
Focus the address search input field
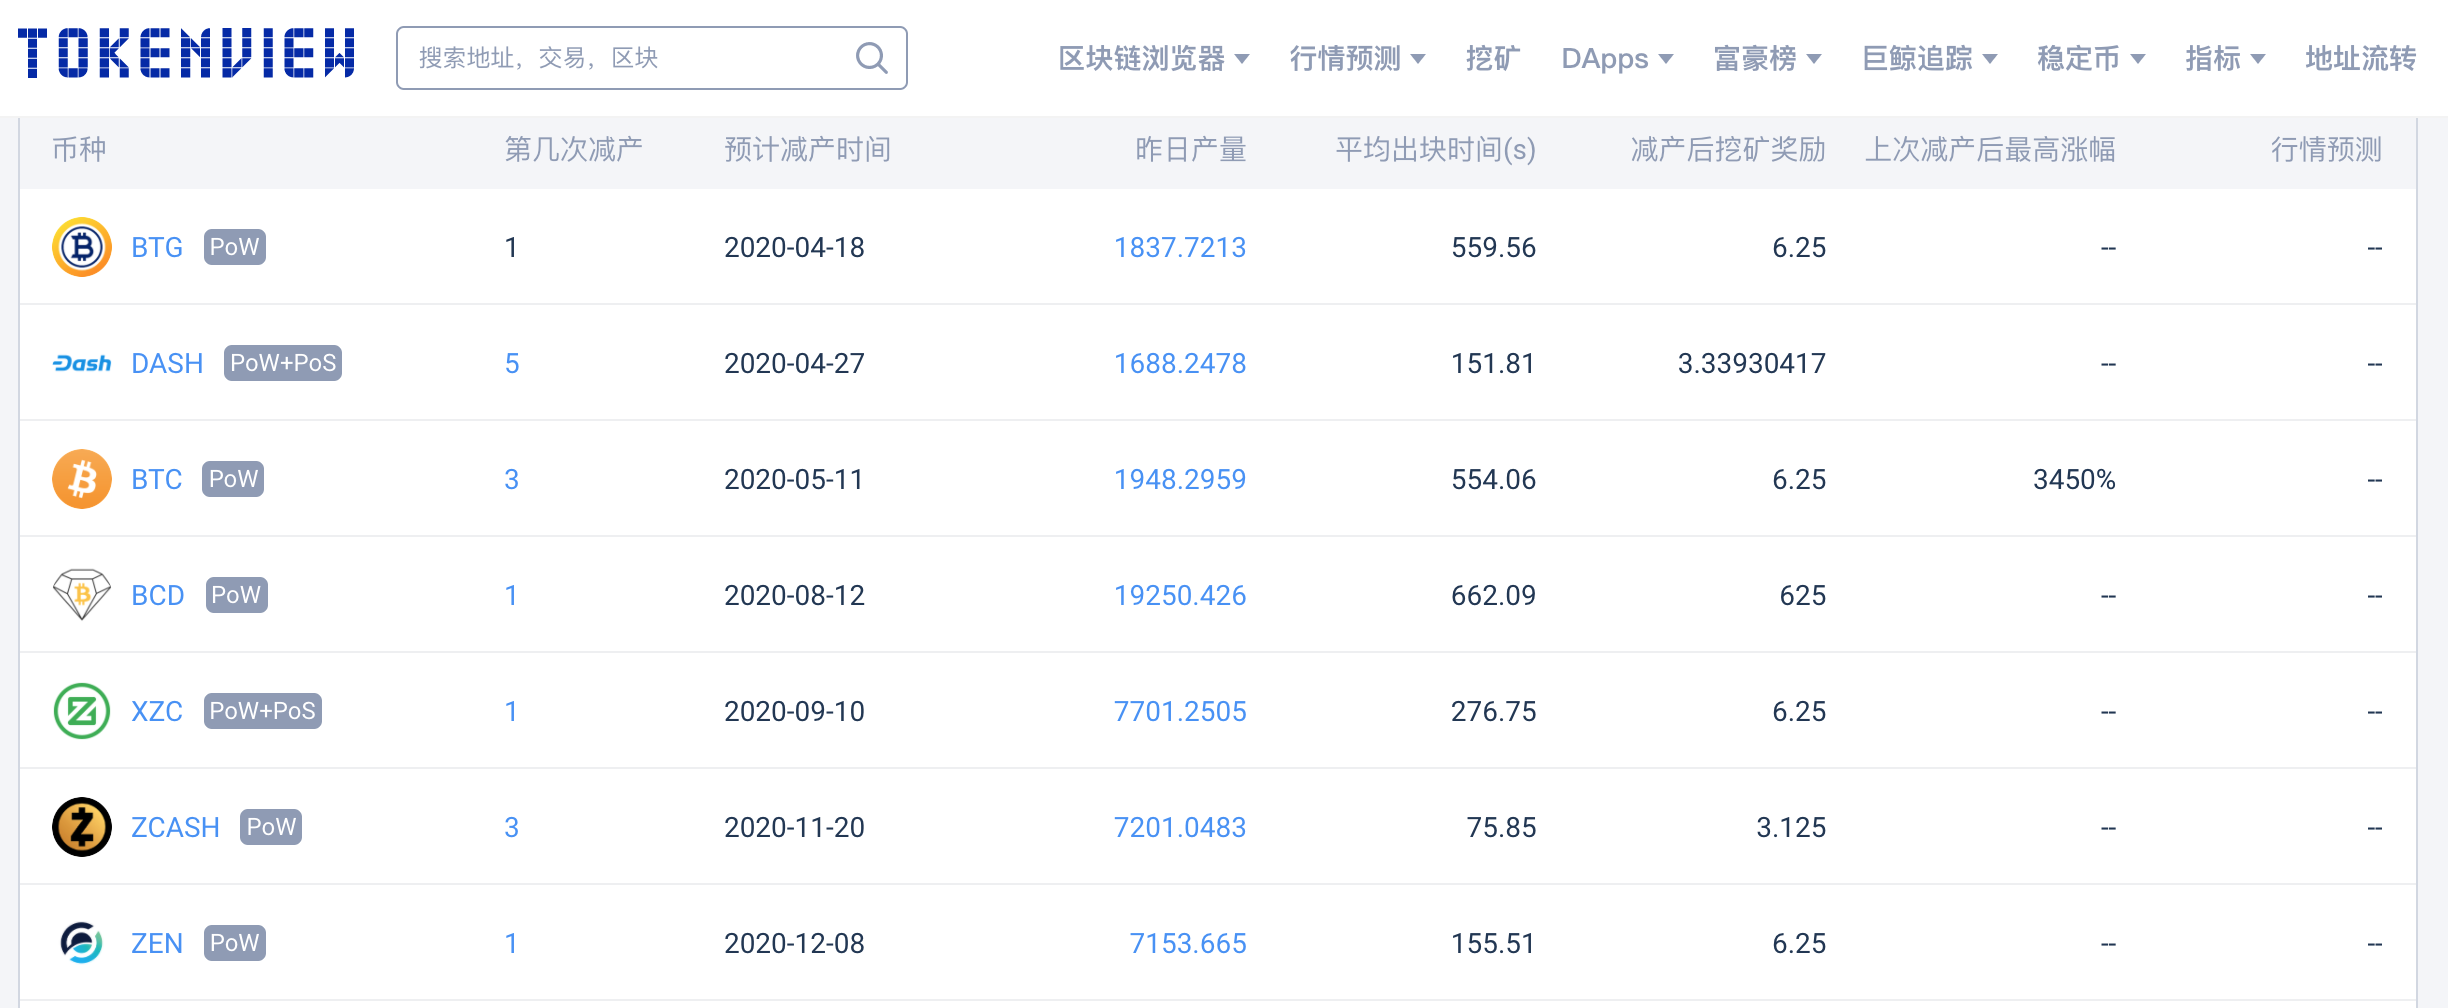coord(652,58)
